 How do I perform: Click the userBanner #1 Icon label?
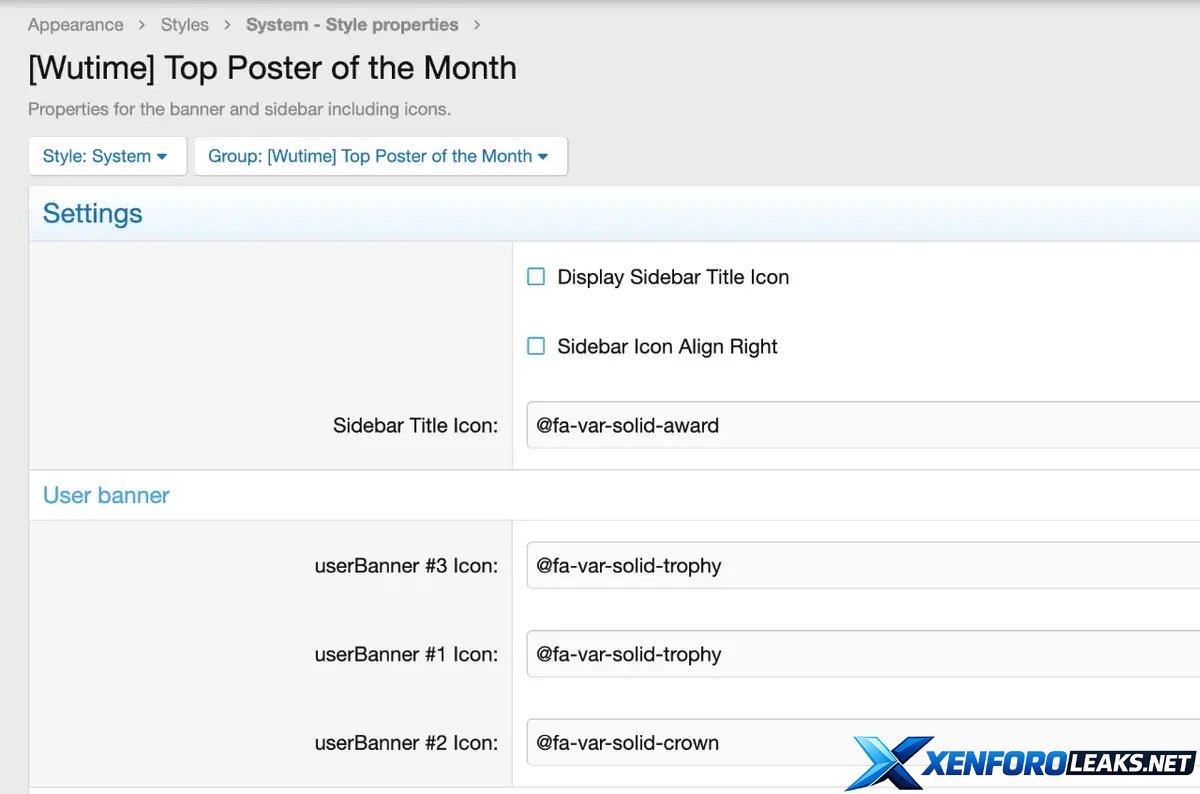(x=406, y=654)
